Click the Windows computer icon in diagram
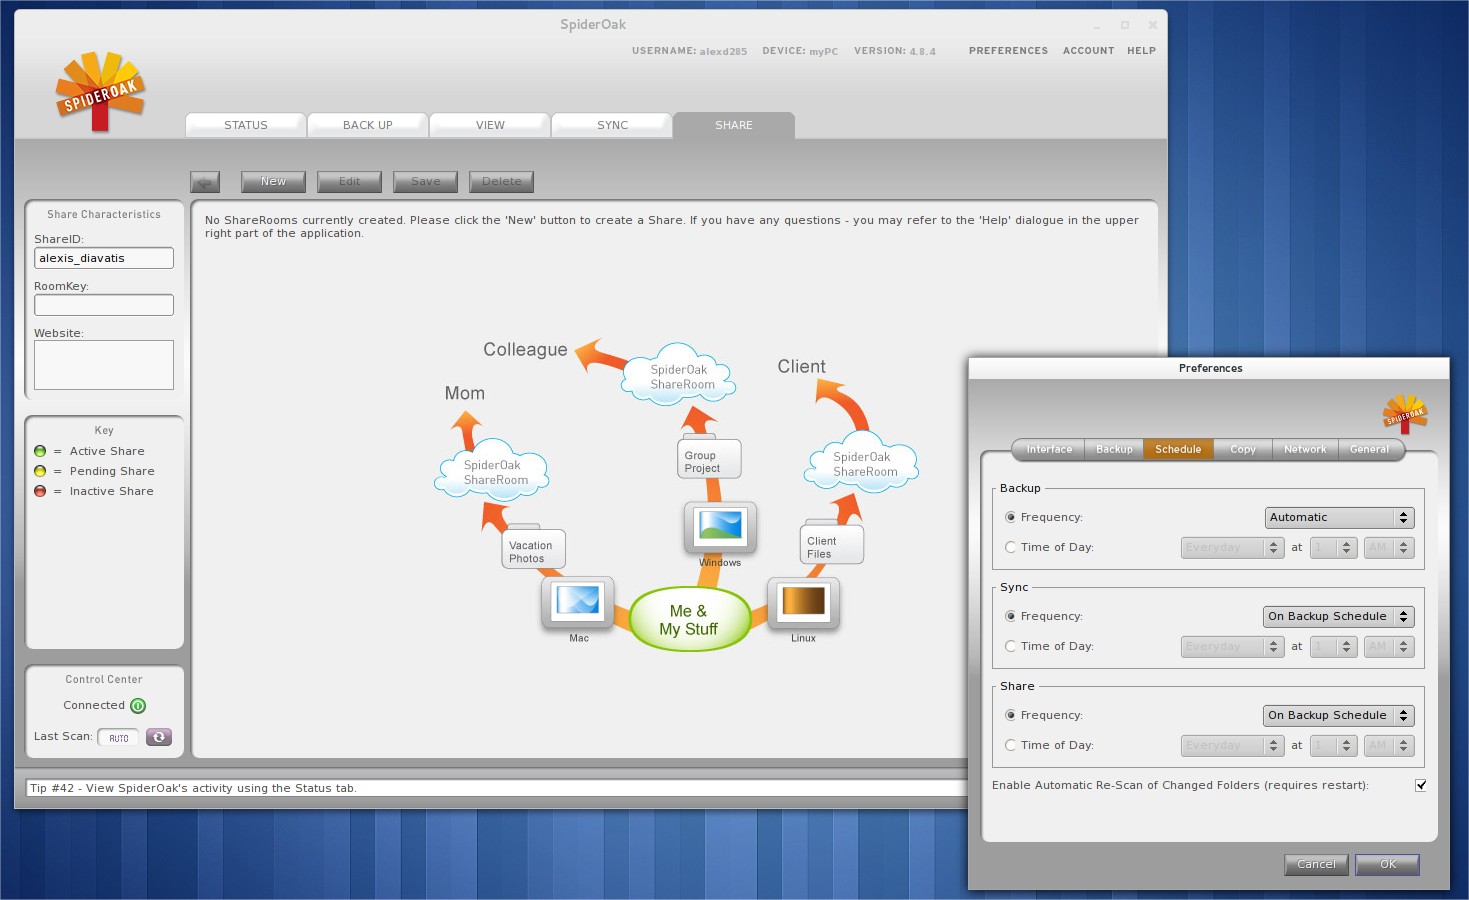The height and width of the screenshot is (900, 1469). coord(720,528)
